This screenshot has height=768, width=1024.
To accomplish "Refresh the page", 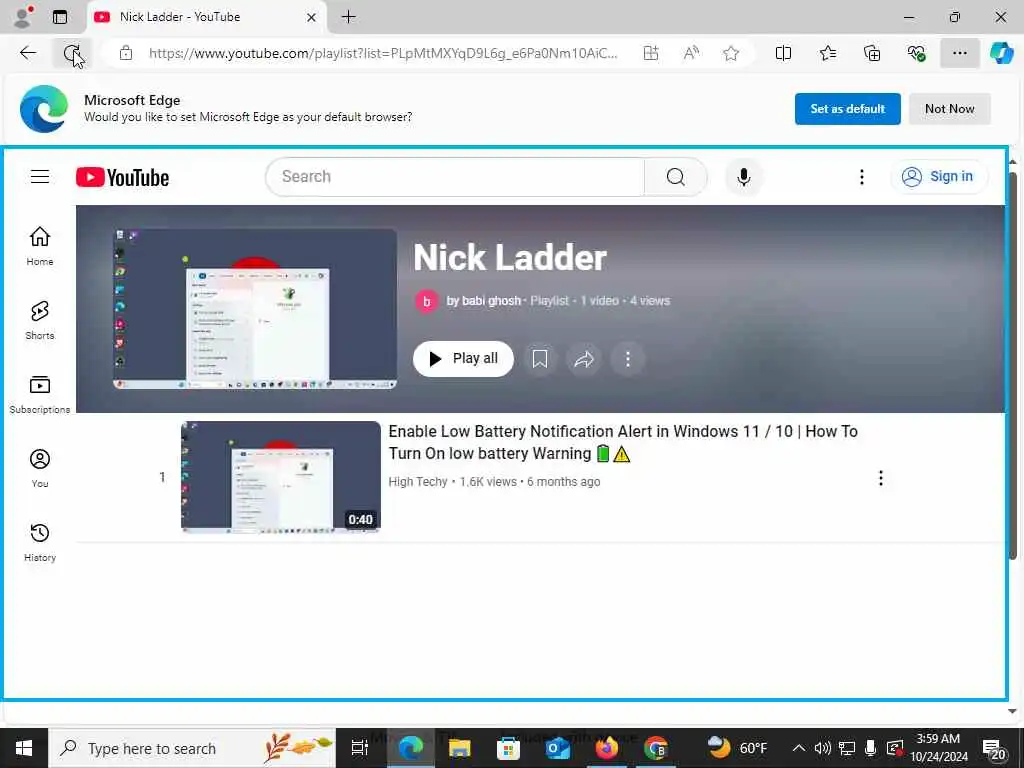I will click(72, 53).
